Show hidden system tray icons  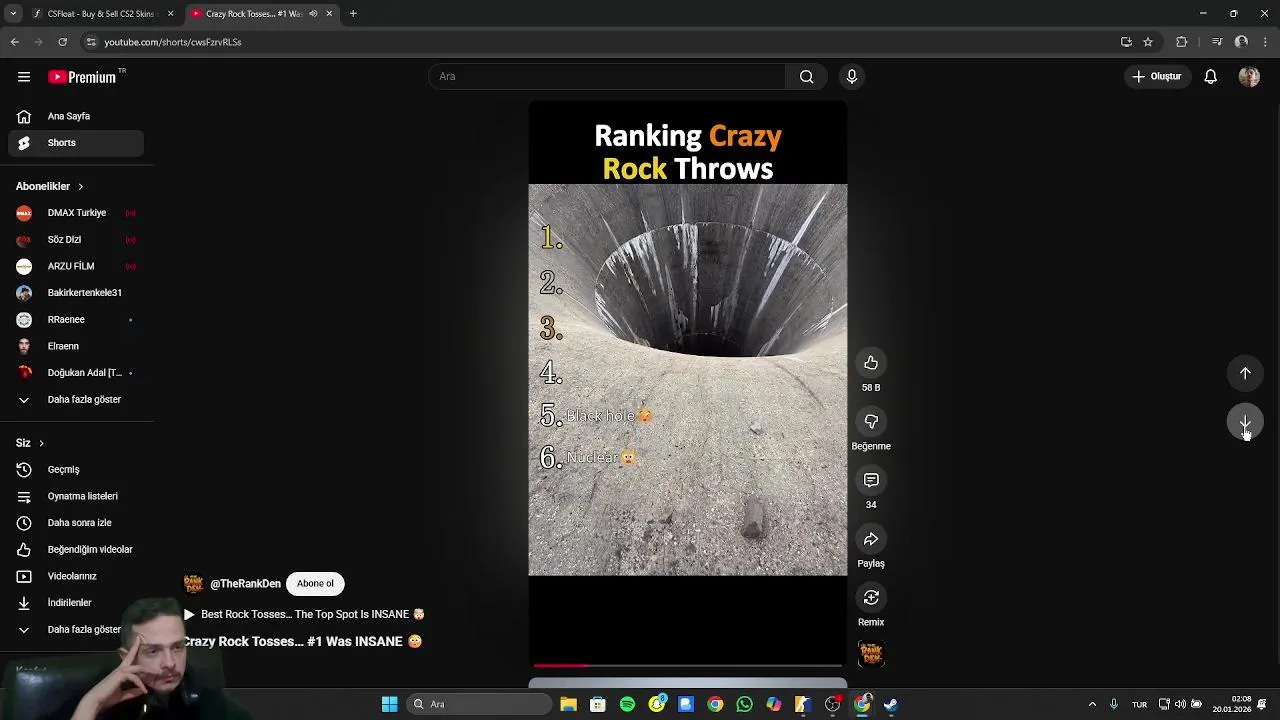(1092, 704)
